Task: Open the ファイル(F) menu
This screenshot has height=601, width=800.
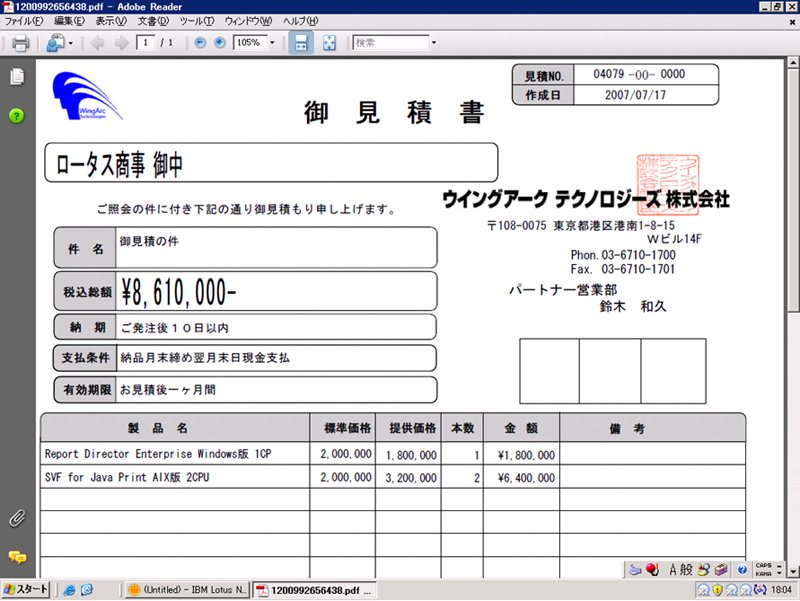Action: [23, 21]
